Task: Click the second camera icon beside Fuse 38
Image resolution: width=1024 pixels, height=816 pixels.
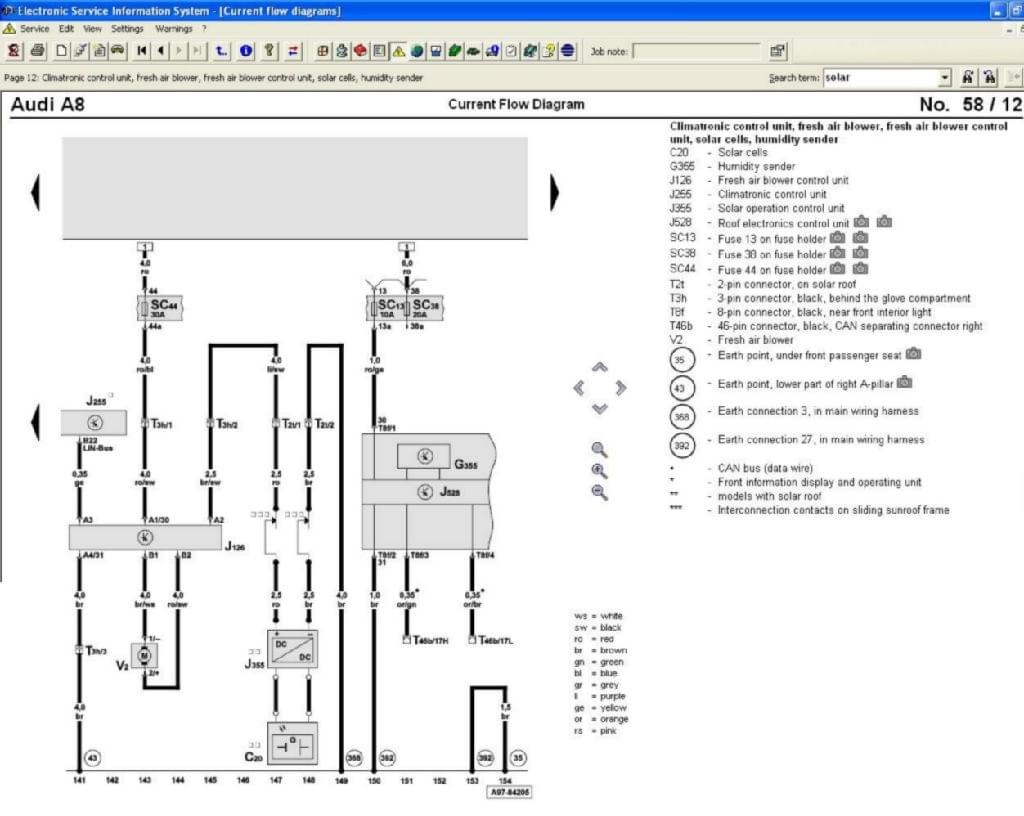Action: (x=861, y=253)
